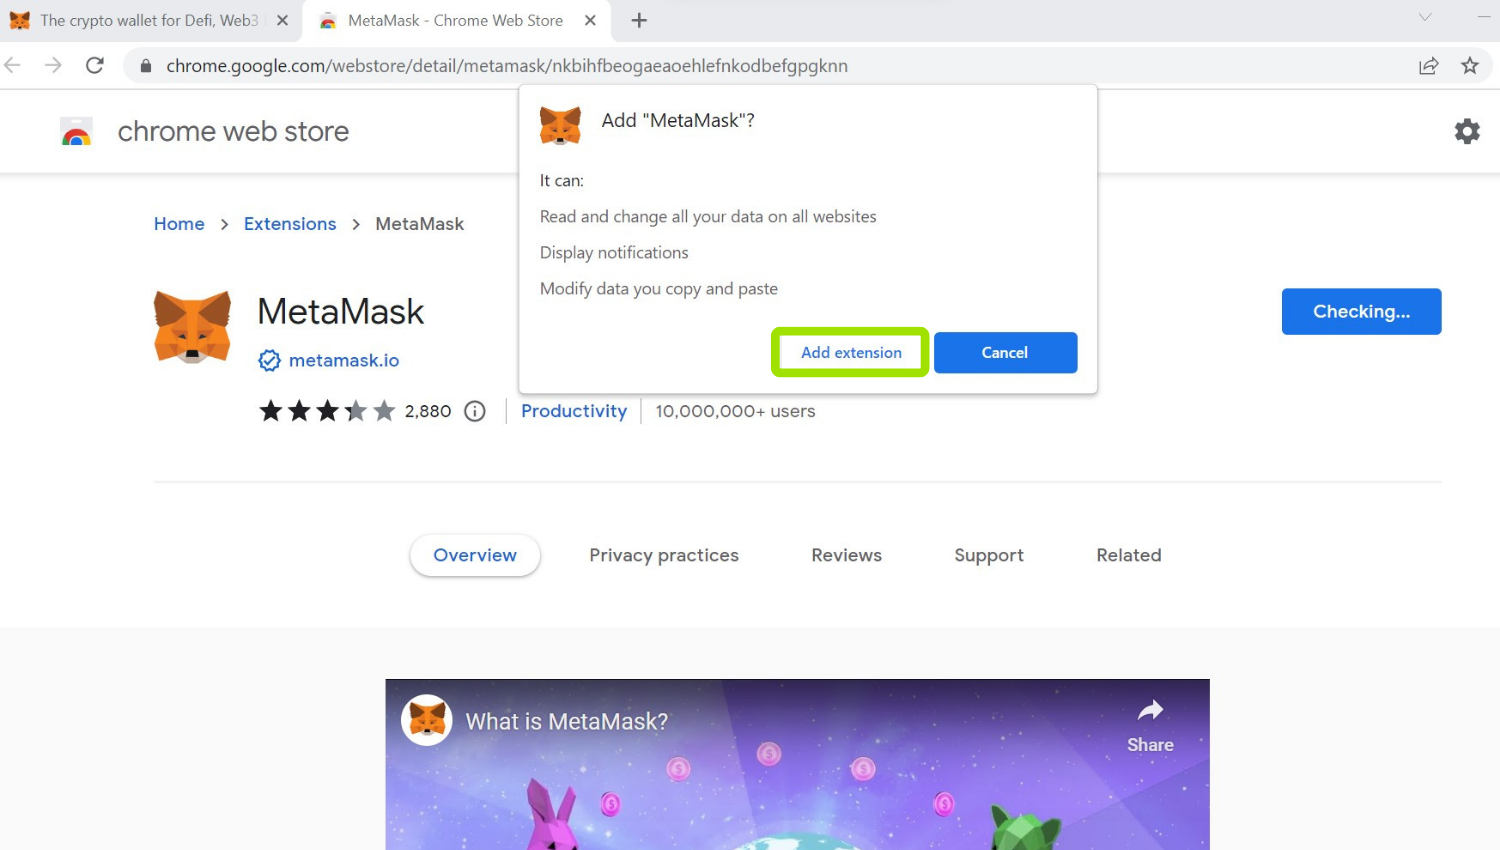This screenshot has width=1500, height=850.
Task: Click the 2,880 ratings count
Action: 428,411
